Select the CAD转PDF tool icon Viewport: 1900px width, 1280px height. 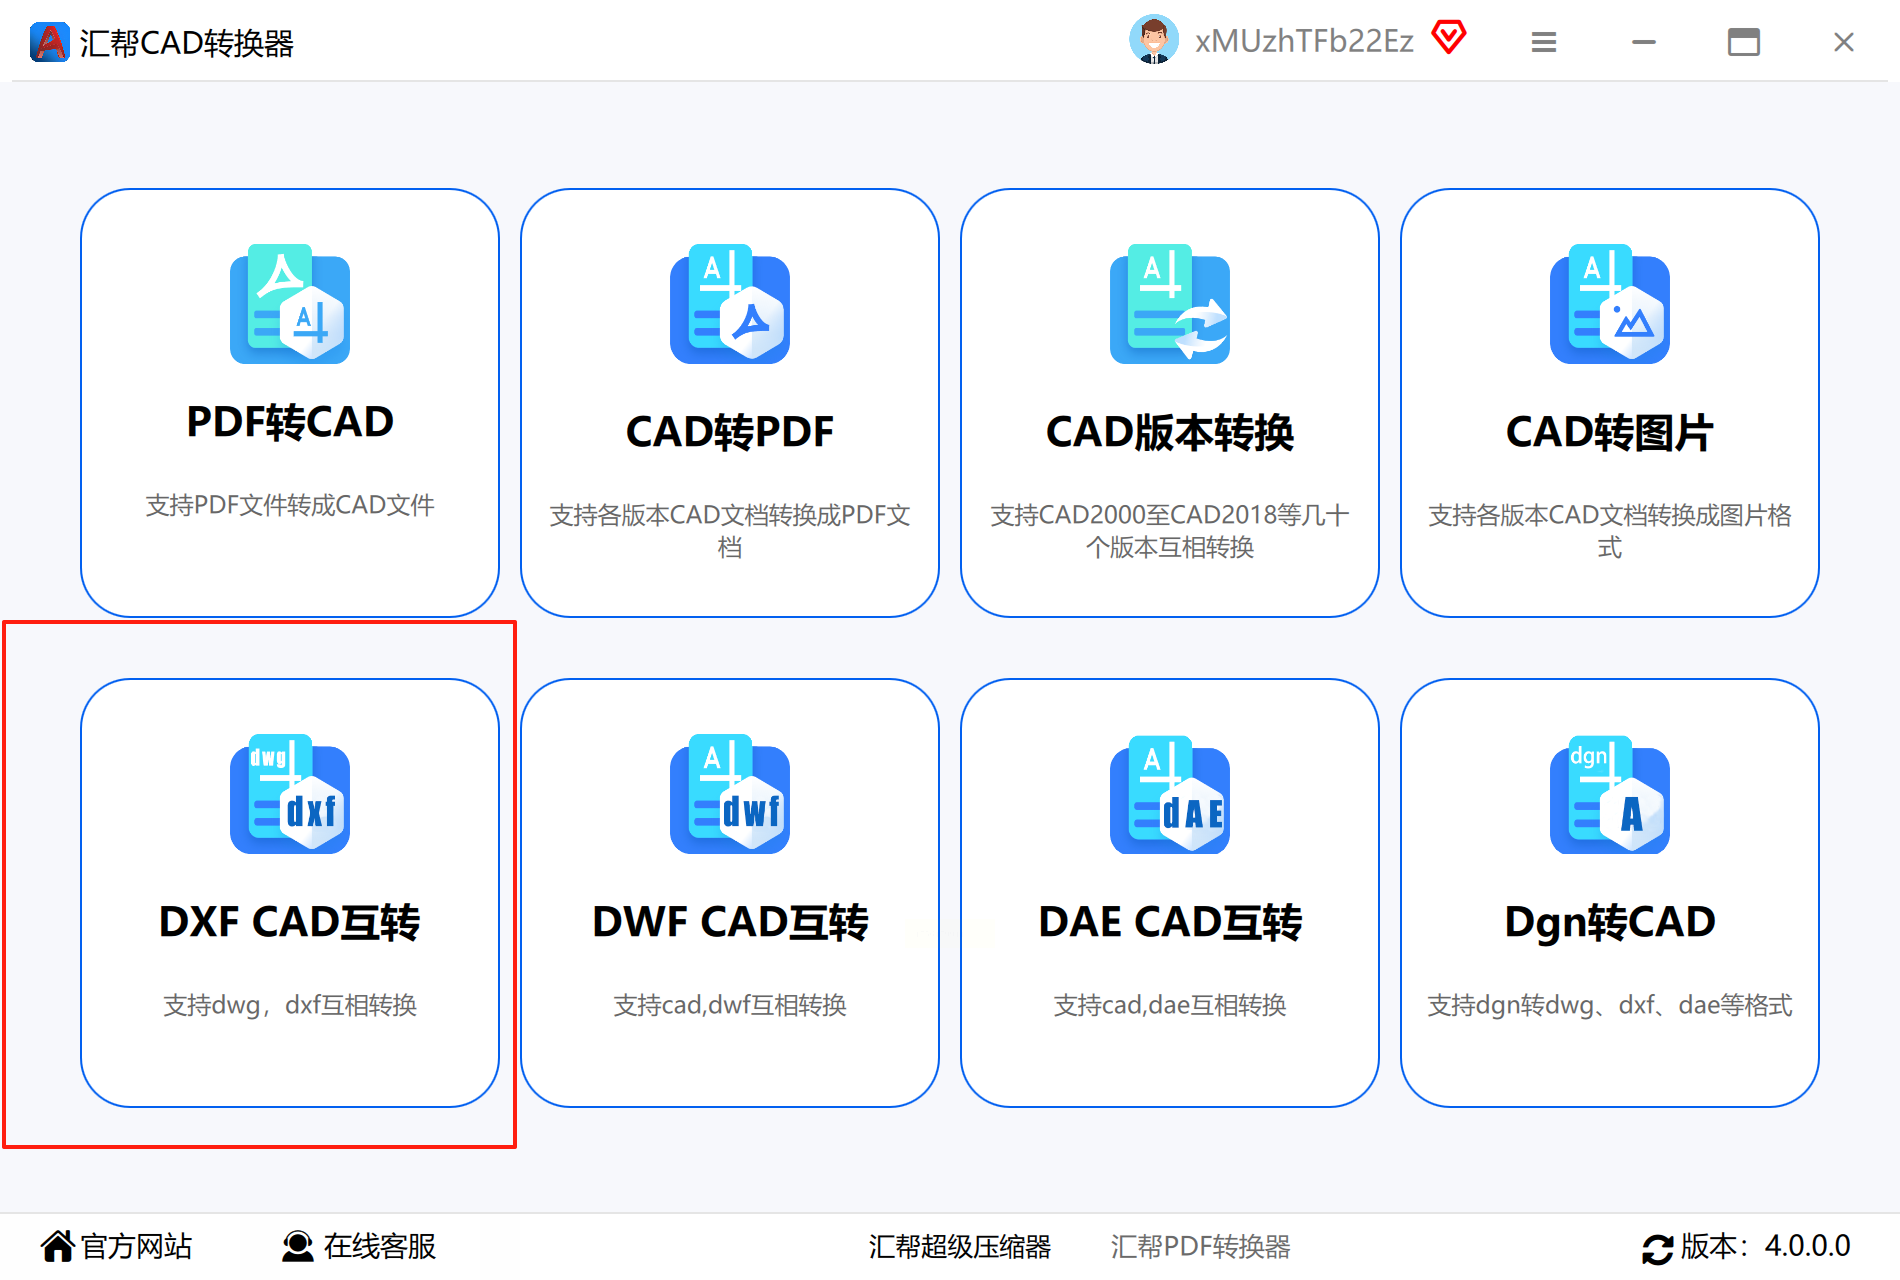click(x=730, y=304)
